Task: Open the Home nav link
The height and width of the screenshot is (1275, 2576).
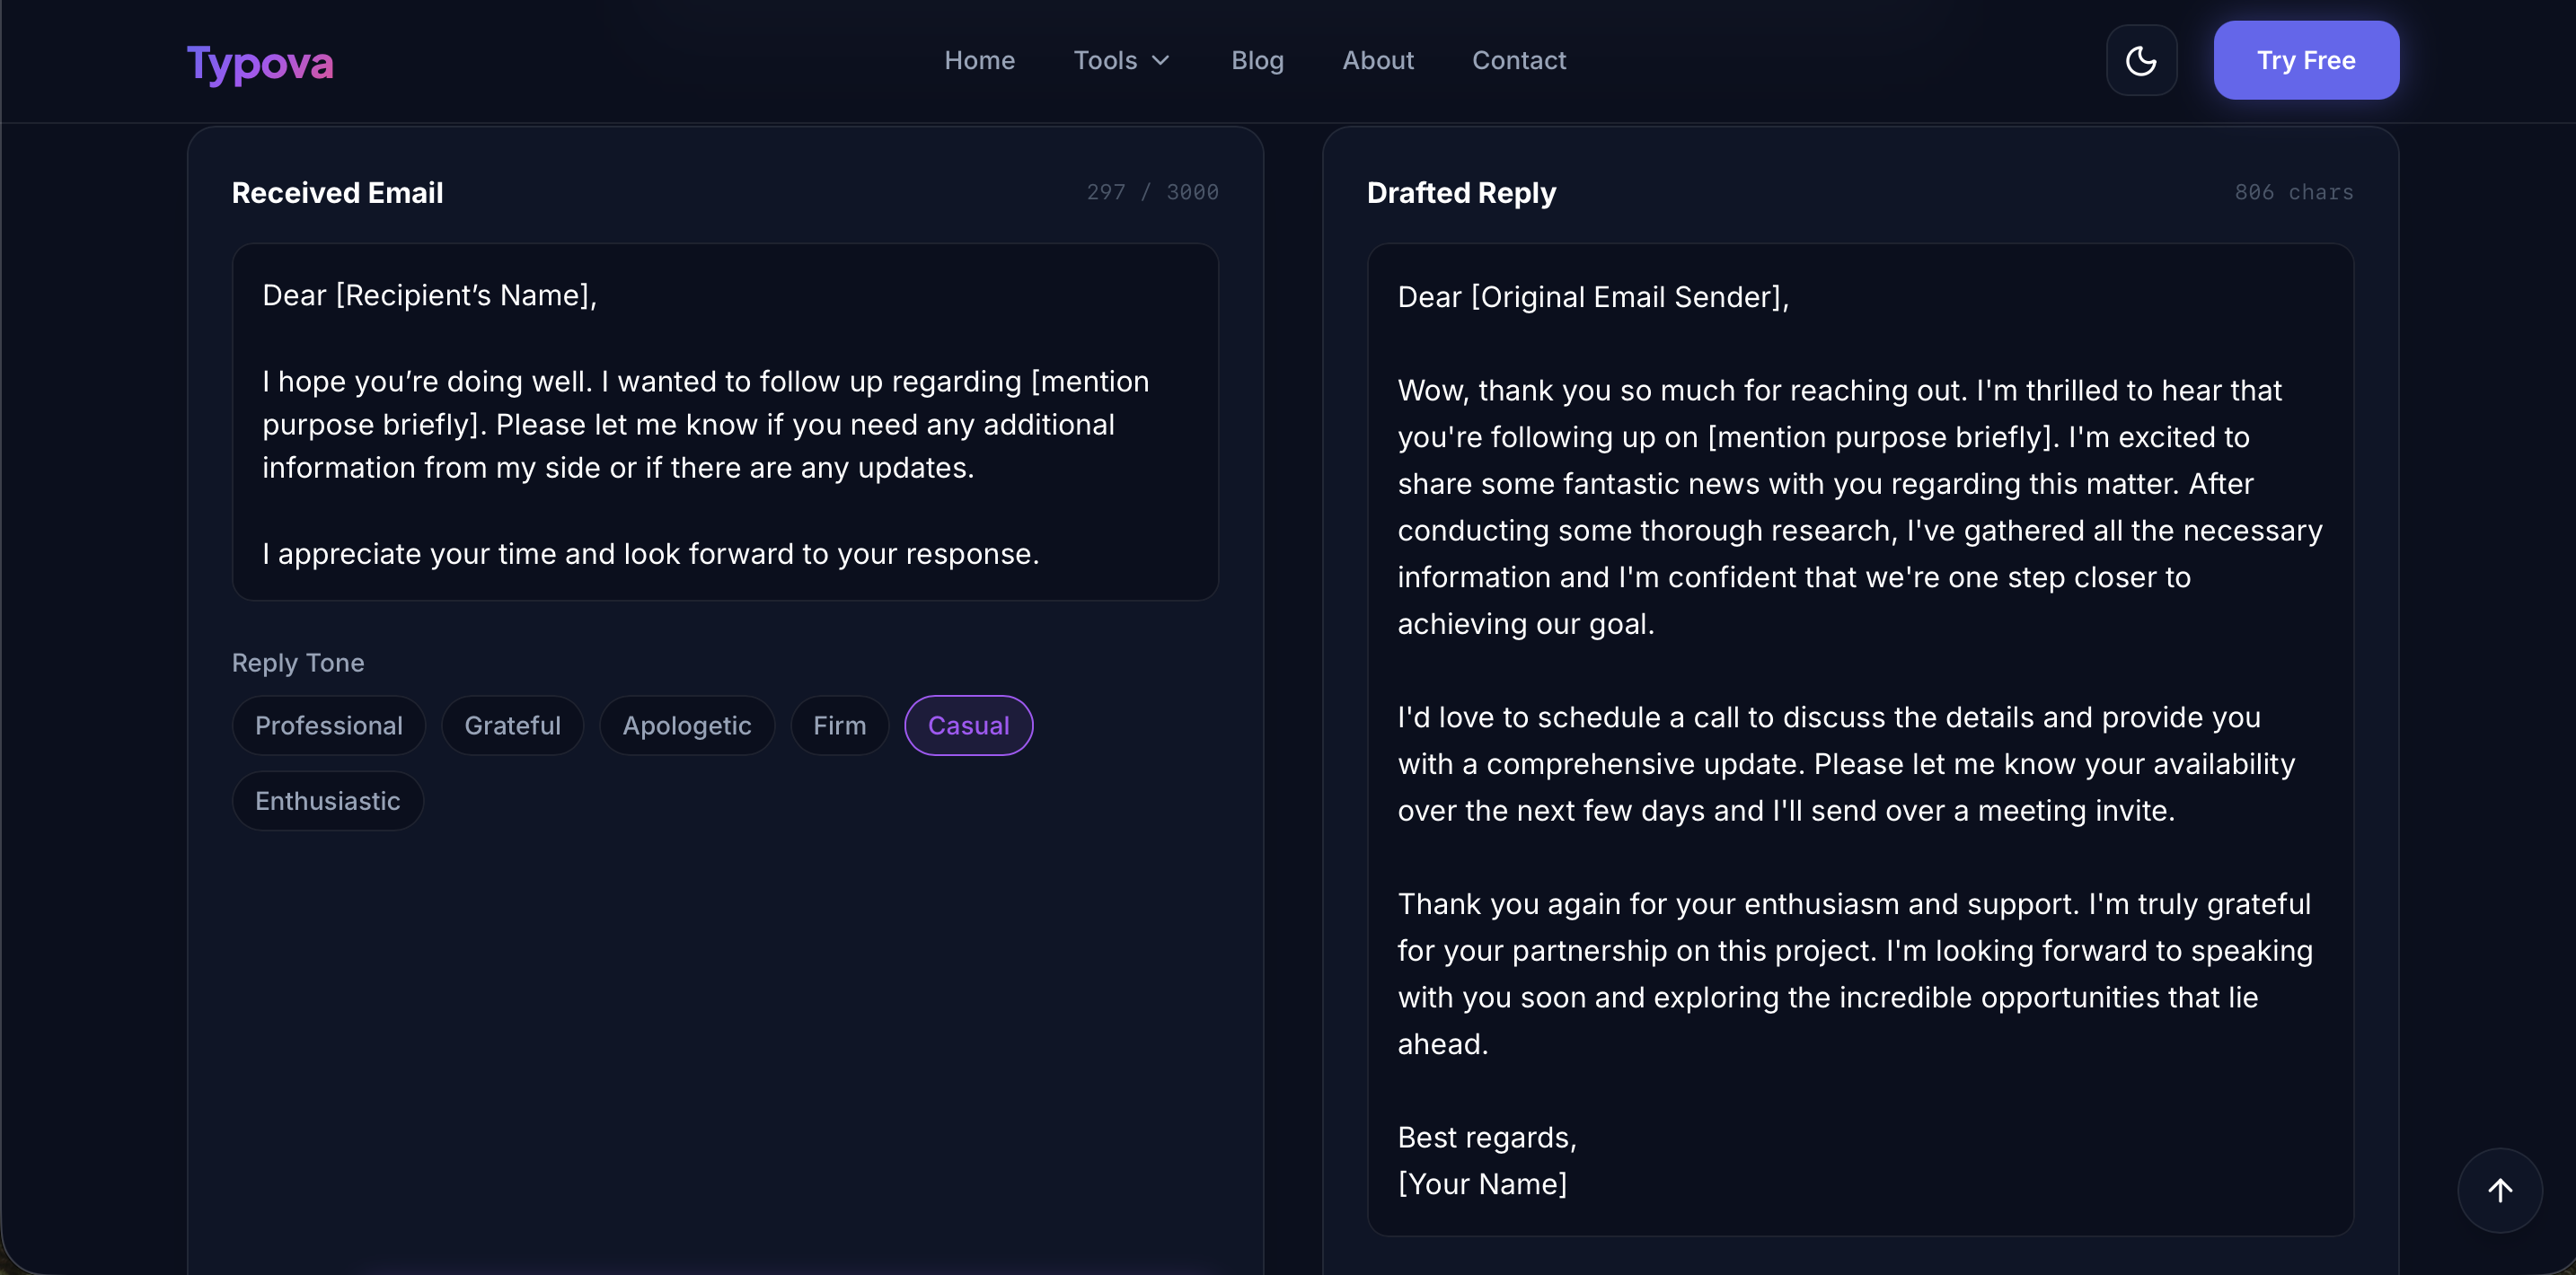Action: pyautogui.click(x=979, y=61)
